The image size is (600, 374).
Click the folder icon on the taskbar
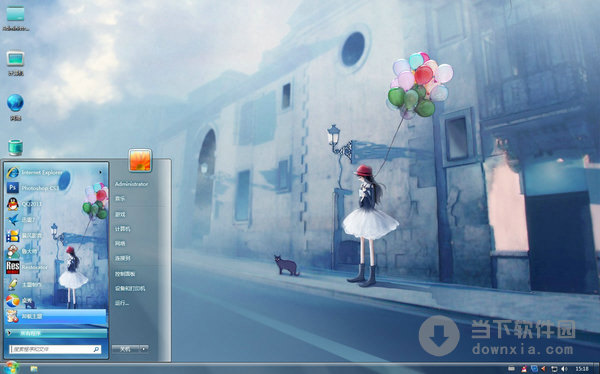click(x=34, y=368)
